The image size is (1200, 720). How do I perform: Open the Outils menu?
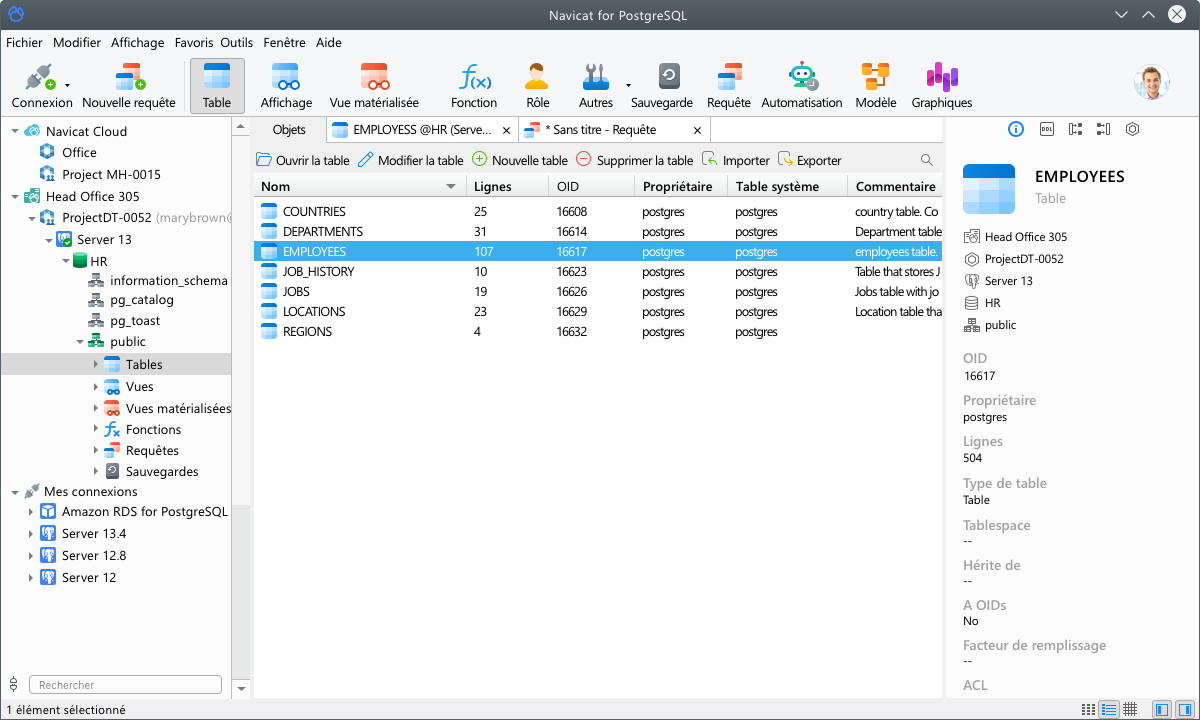coord(237,43)
